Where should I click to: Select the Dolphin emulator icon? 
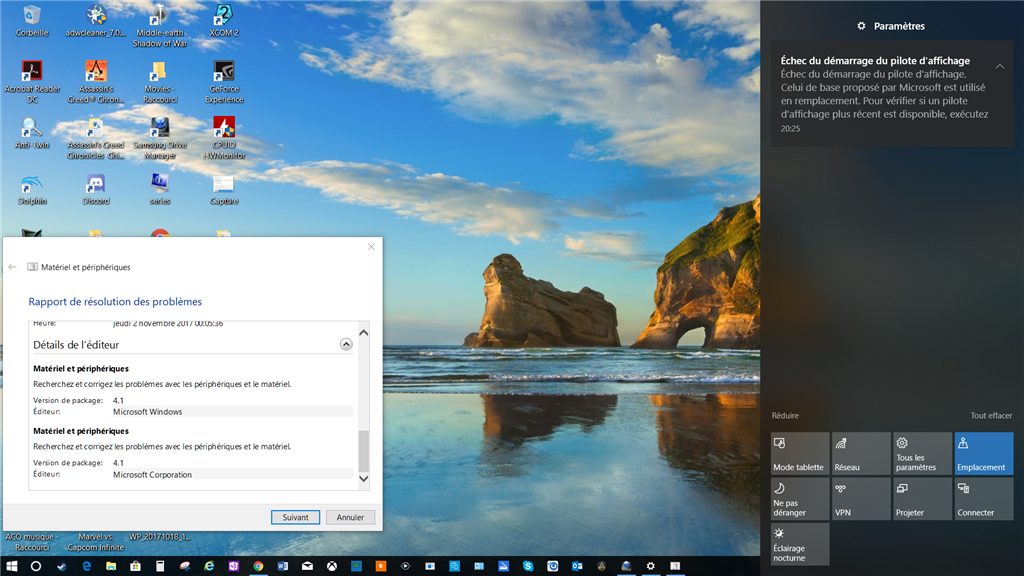(32, 190)
